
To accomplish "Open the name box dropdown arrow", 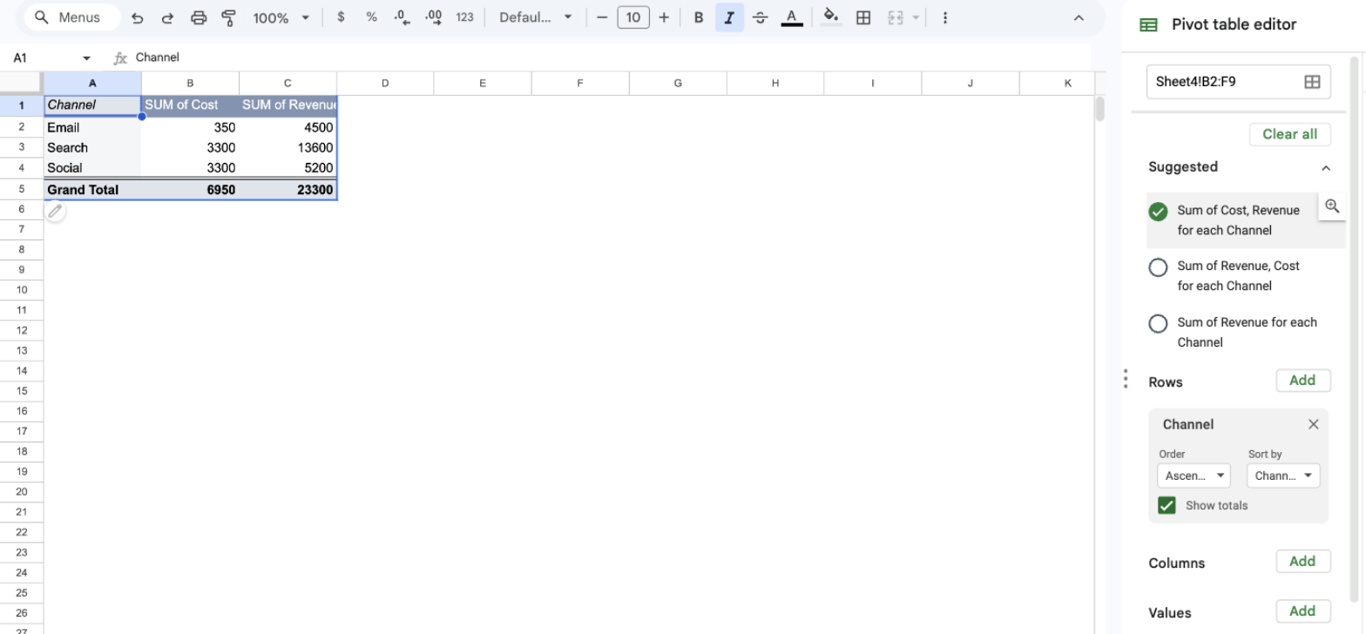I will (87, 58).
